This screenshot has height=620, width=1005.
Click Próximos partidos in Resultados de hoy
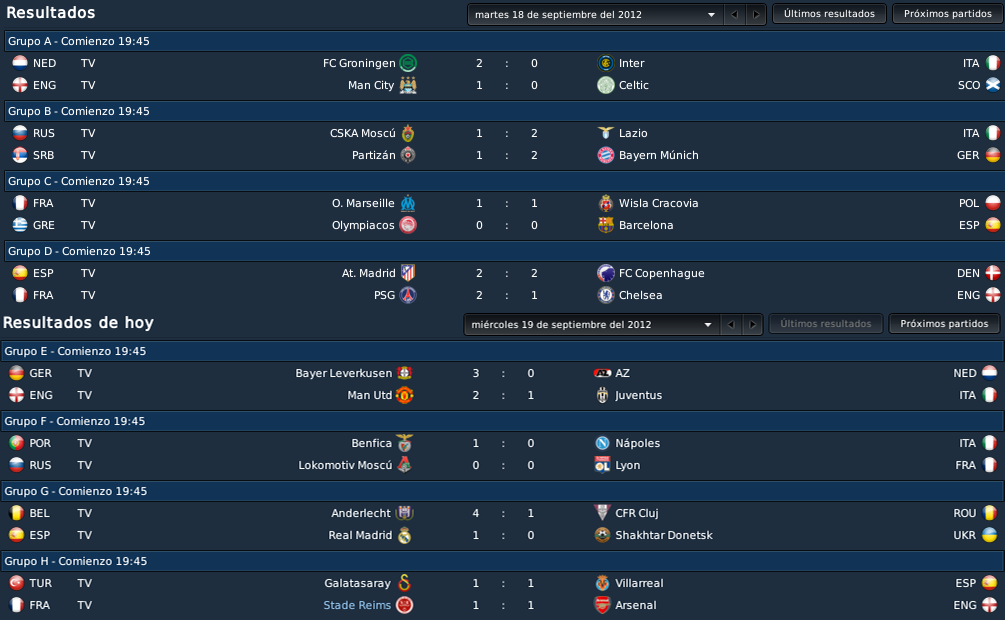coord(944,324)
